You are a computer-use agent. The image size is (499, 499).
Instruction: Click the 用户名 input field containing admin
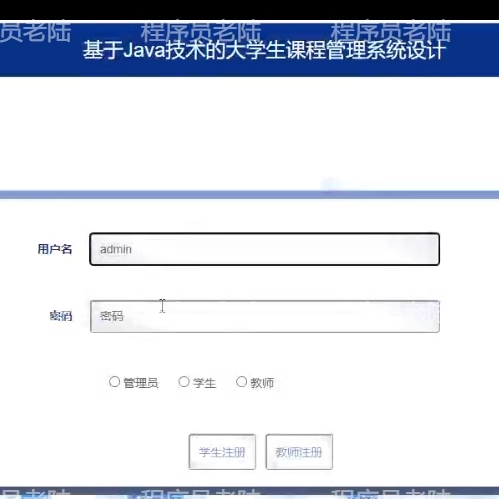pyautogui.click(x=265, y=249)
